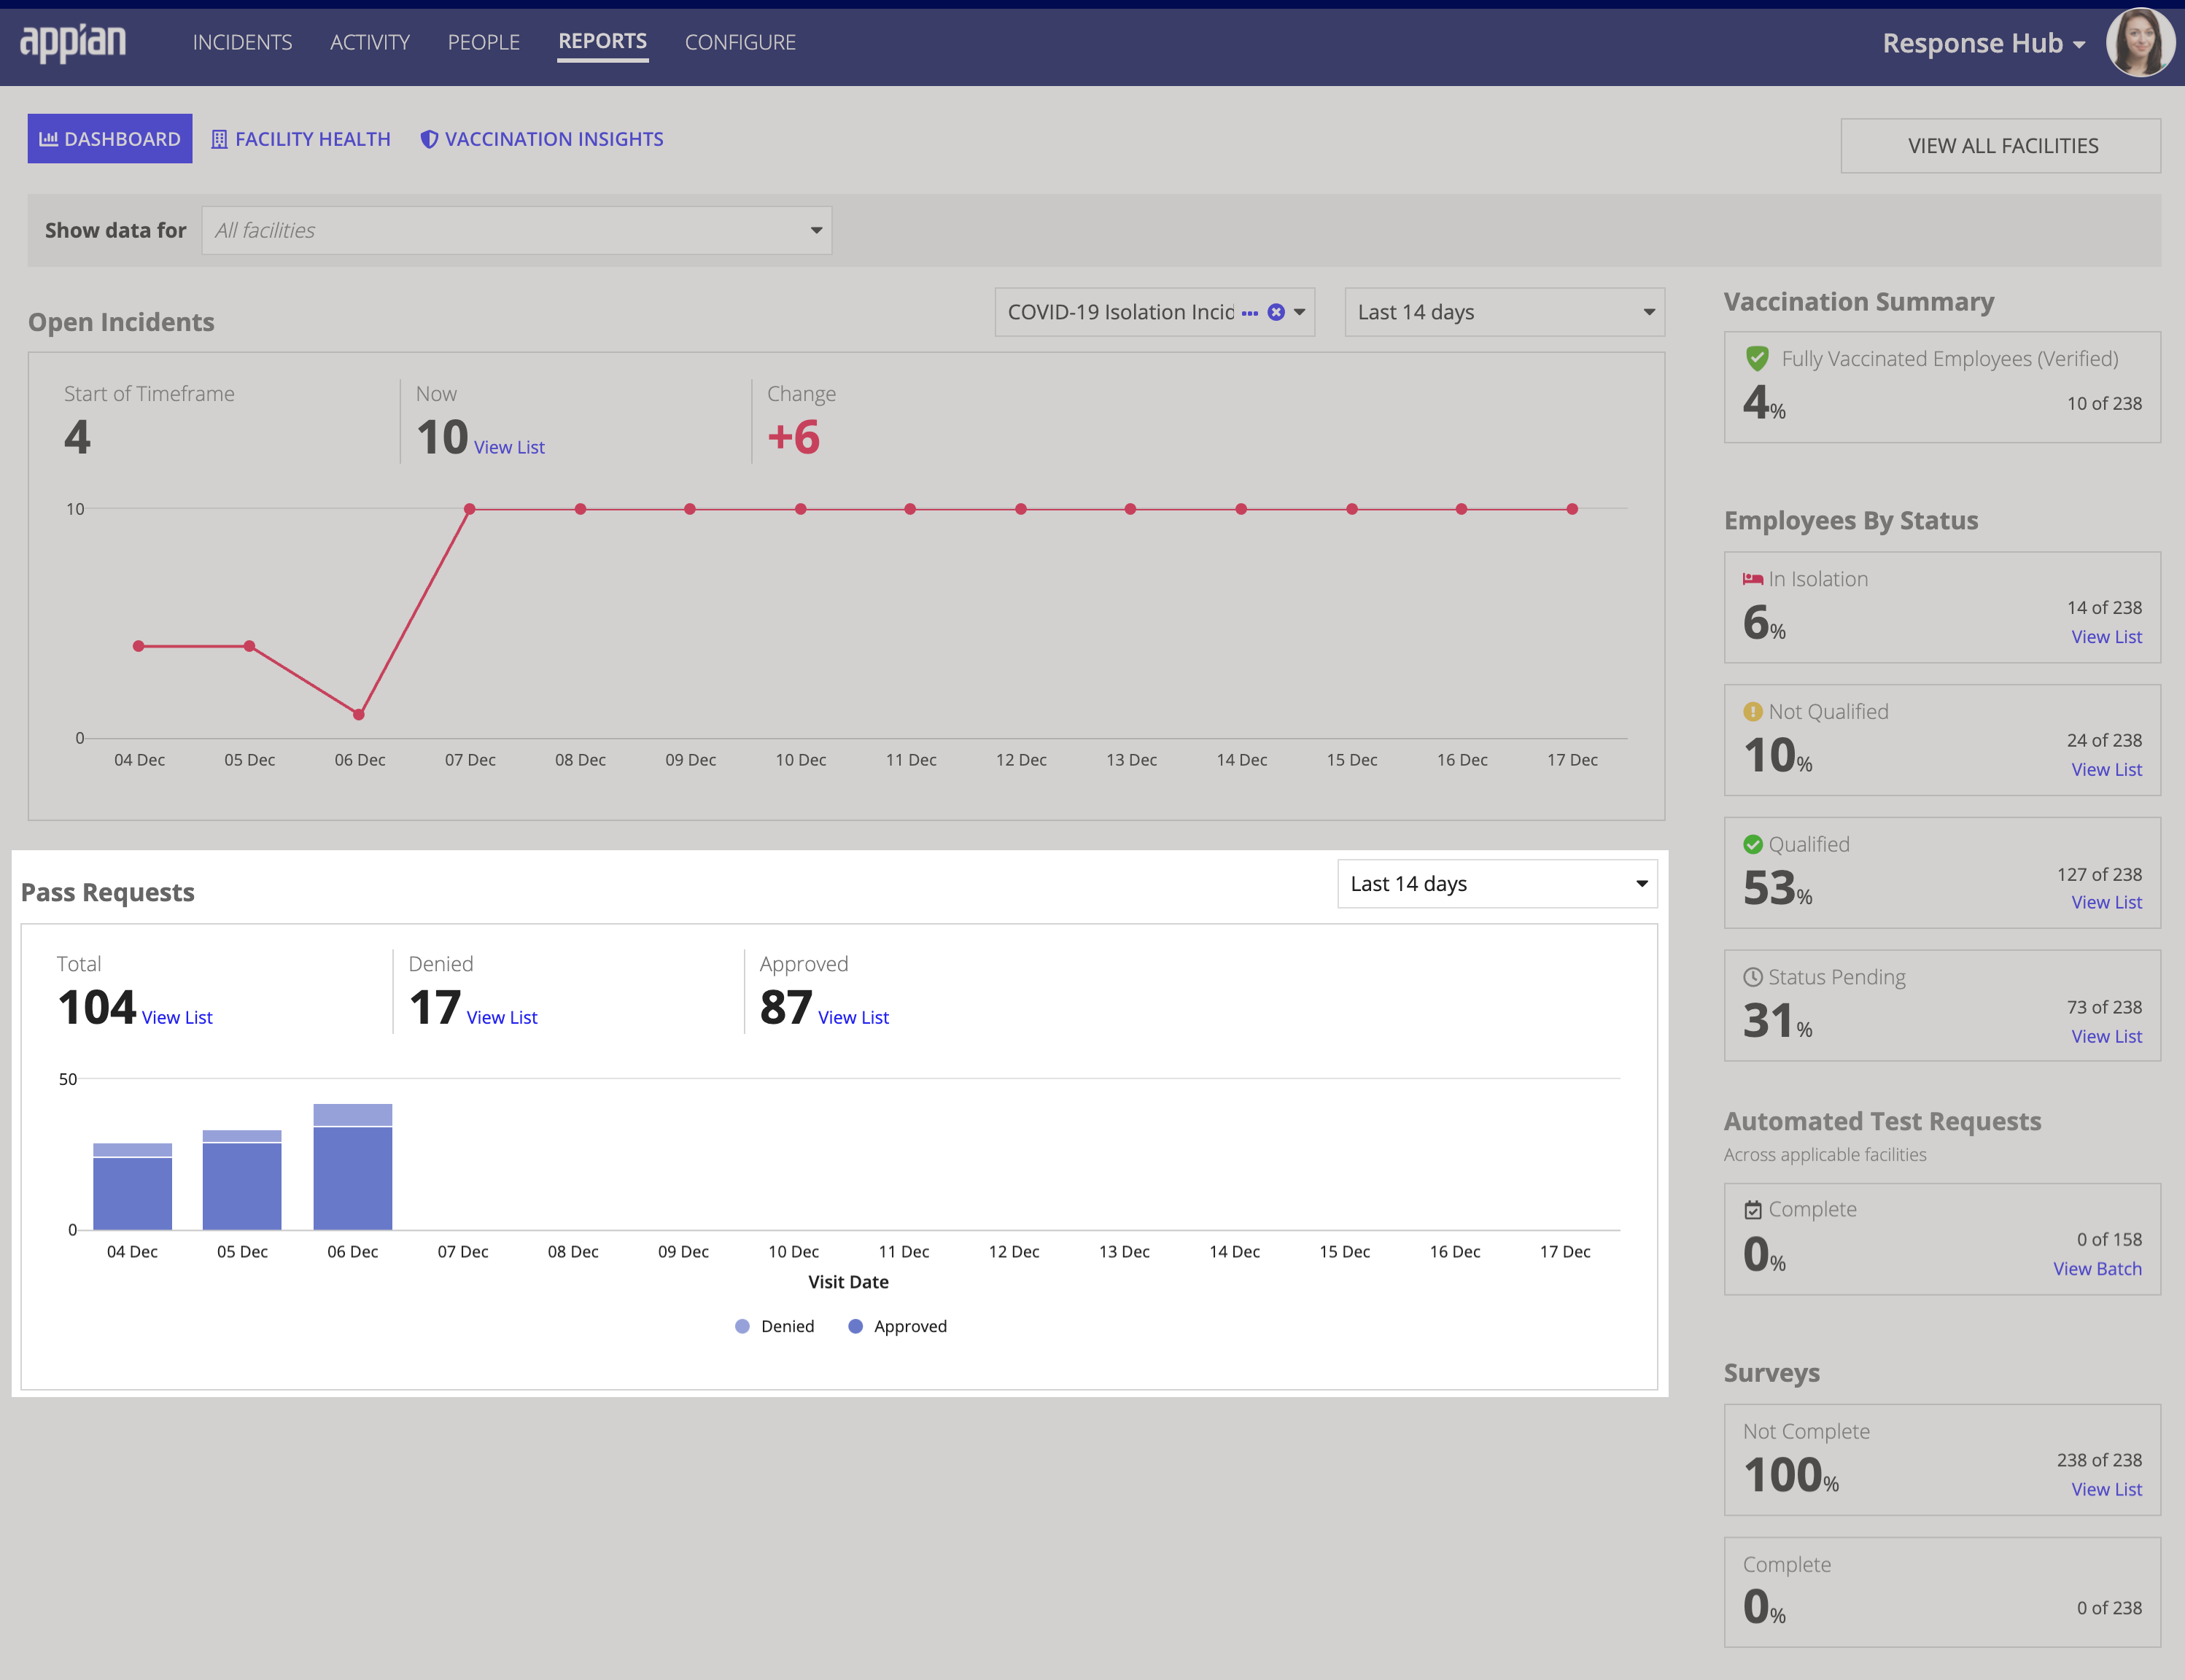Open View Batch for test requests

[2097, 1269]
